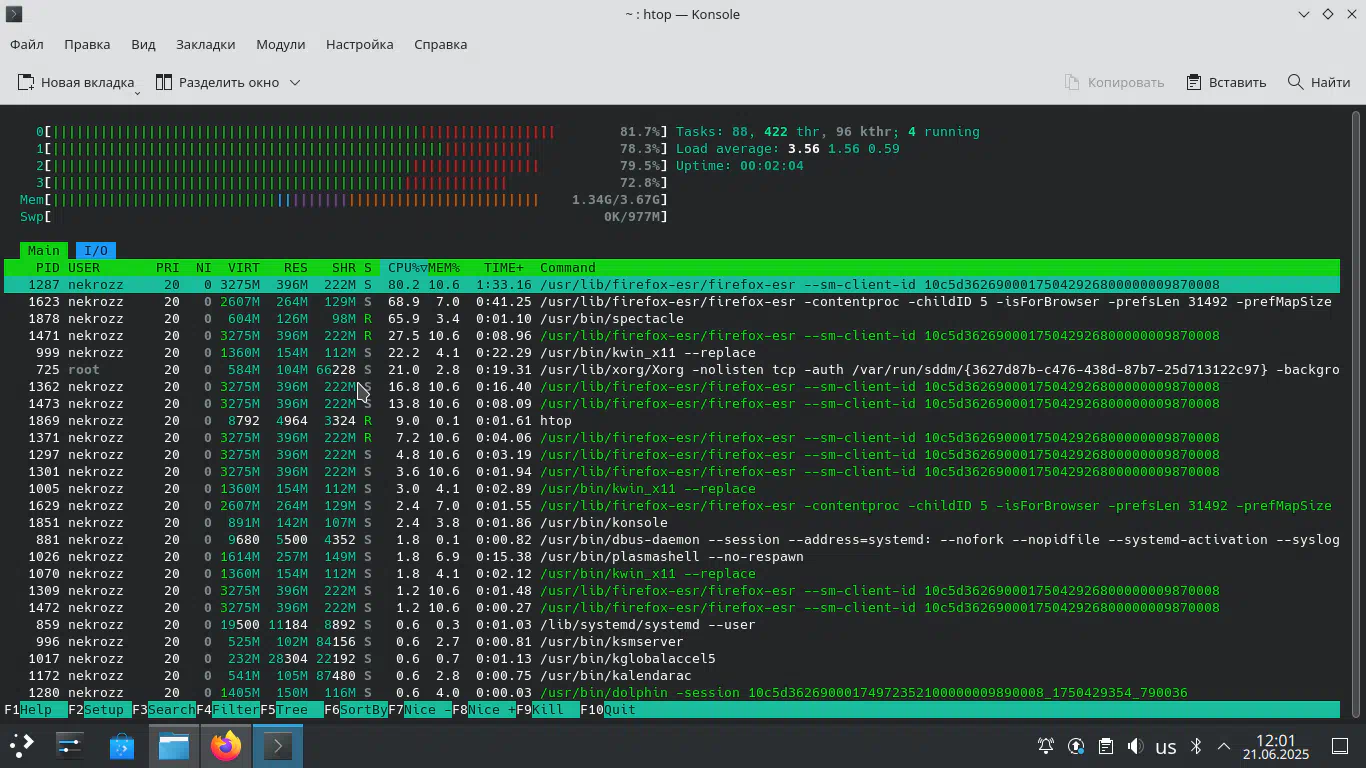The image size is (1366, 768).
Task: Open the volume tray icon
Action: click(1135, 746)
